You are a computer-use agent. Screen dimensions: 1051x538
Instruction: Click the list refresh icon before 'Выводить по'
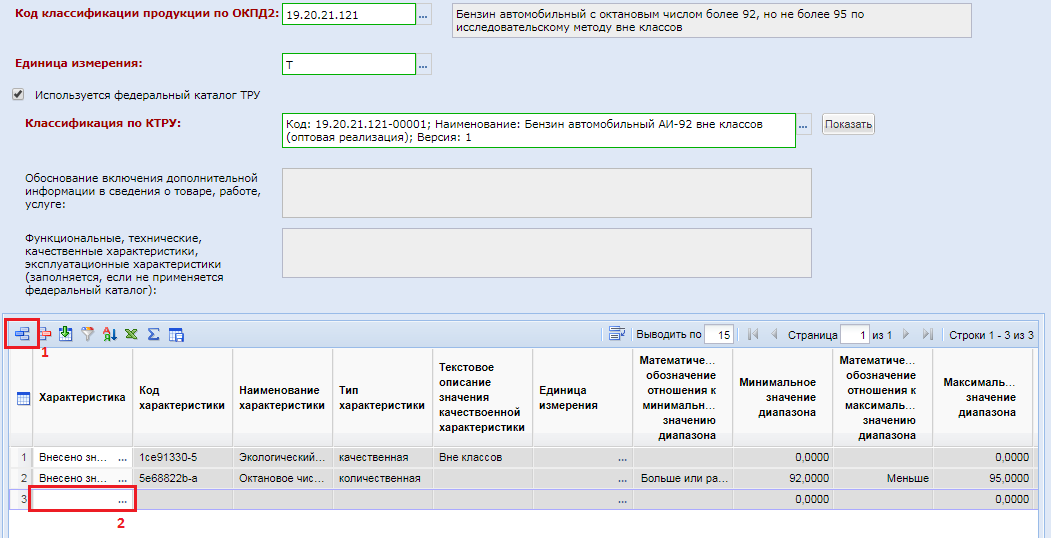616,334
